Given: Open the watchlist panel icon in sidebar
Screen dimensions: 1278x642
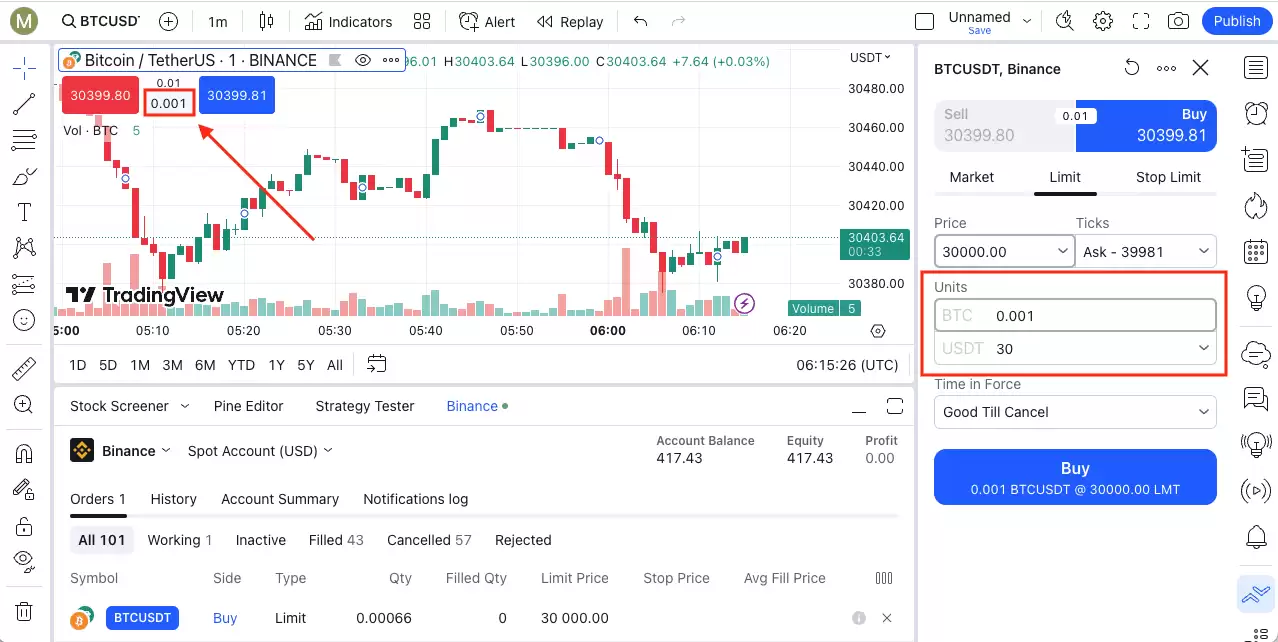Looking at the screenshot, I should tap(1256, 68).
